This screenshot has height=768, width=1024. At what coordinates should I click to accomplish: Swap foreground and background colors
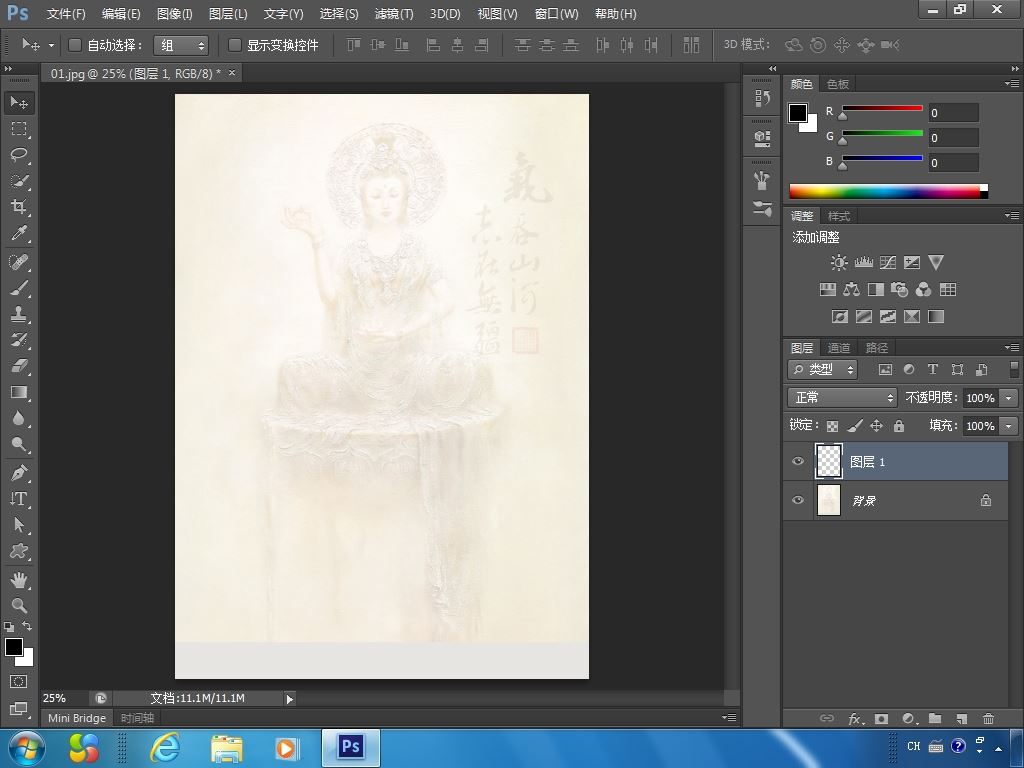coord(27,626)
